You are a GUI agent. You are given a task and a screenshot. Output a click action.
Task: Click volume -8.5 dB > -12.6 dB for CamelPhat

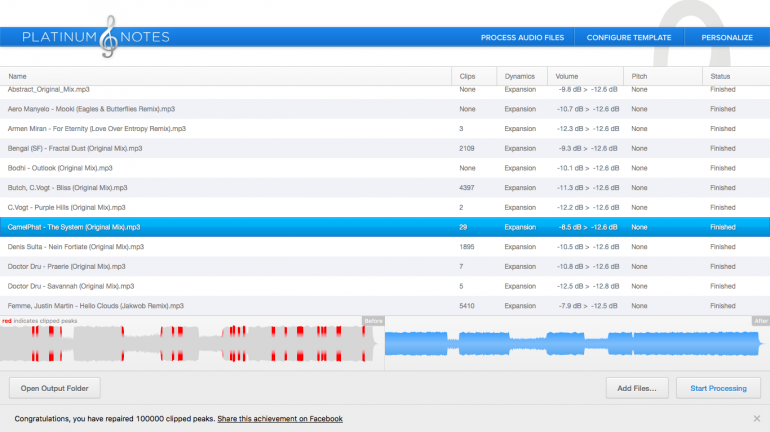[588, 227]
